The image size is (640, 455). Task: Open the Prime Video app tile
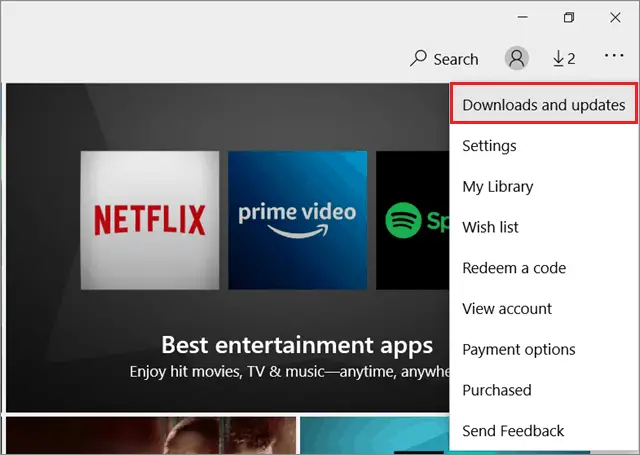(x=298, y=220)
